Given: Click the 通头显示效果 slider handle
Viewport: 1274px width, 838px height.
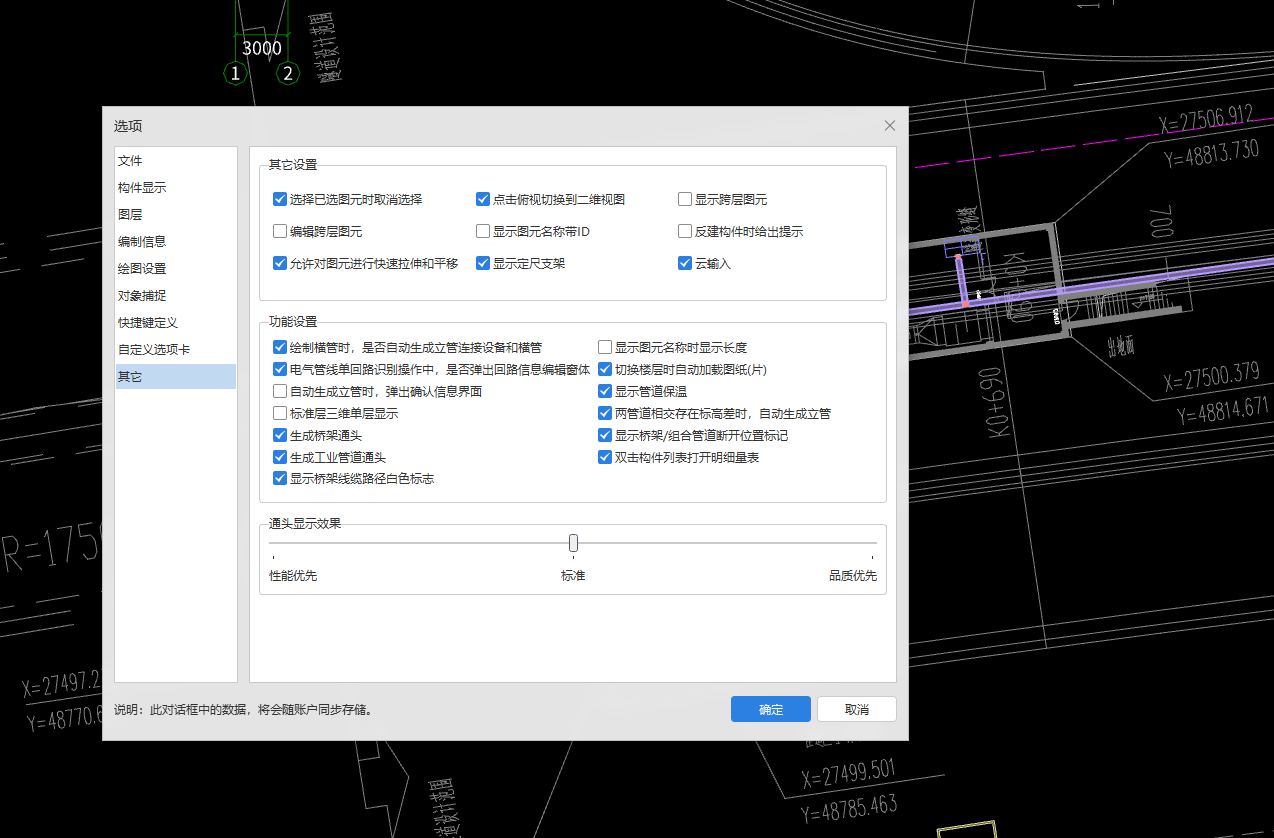Looking at the screenshot, I should (x=573, y=543).
